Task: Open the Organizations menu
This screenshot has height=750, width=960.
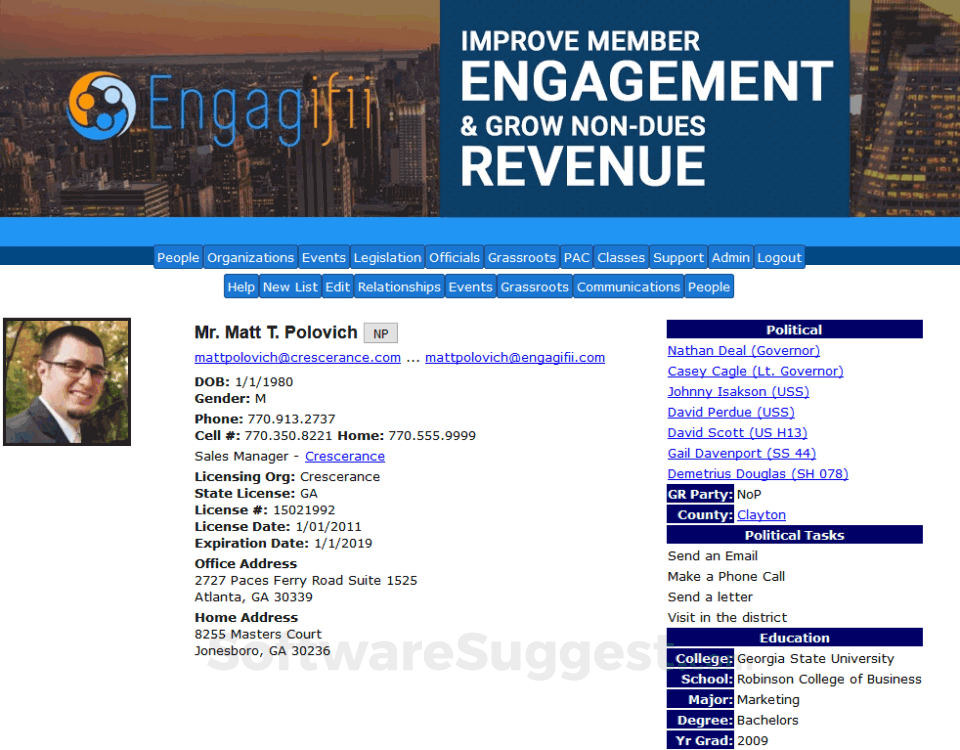Action: 250,257
